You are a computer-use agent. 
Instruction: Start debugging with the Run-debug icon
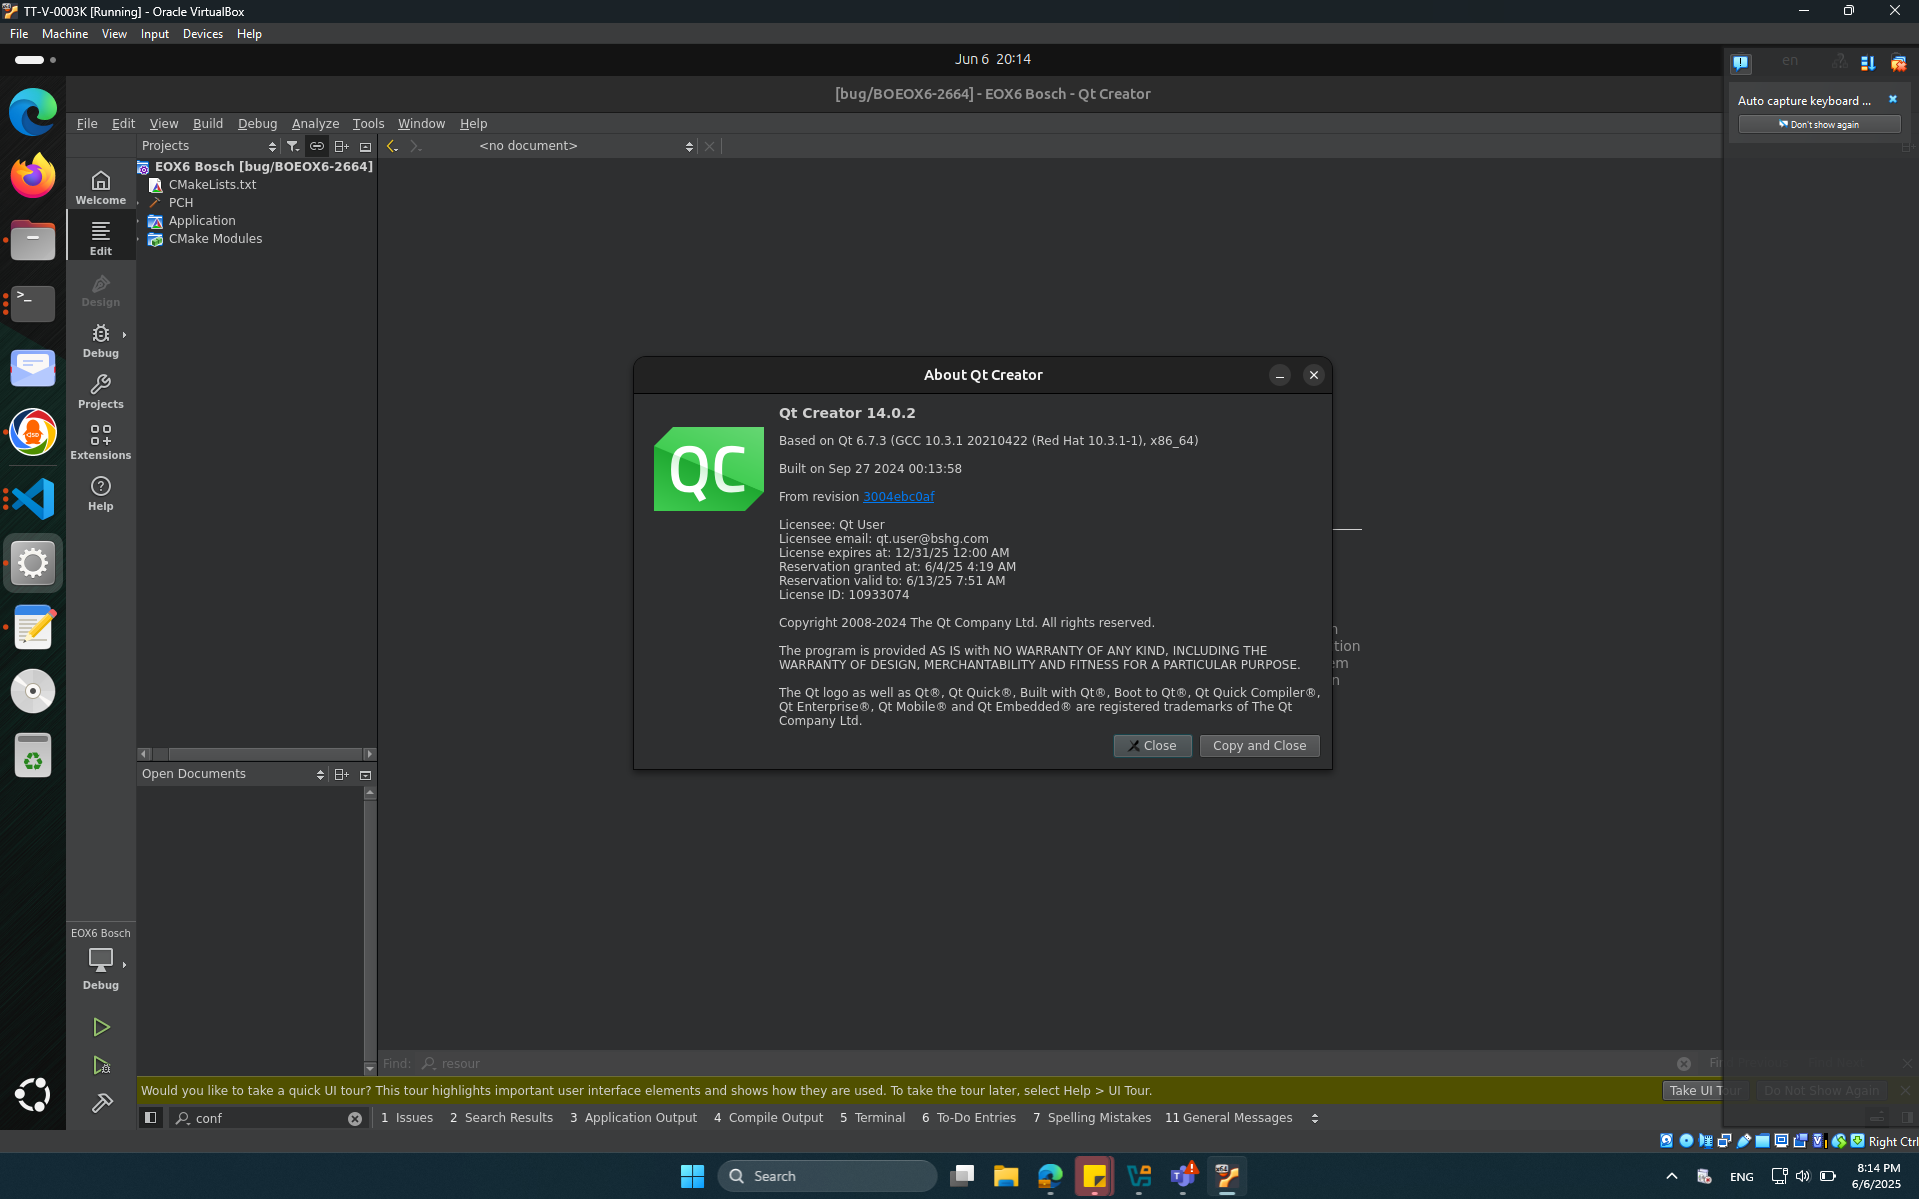click(101, 1065)
